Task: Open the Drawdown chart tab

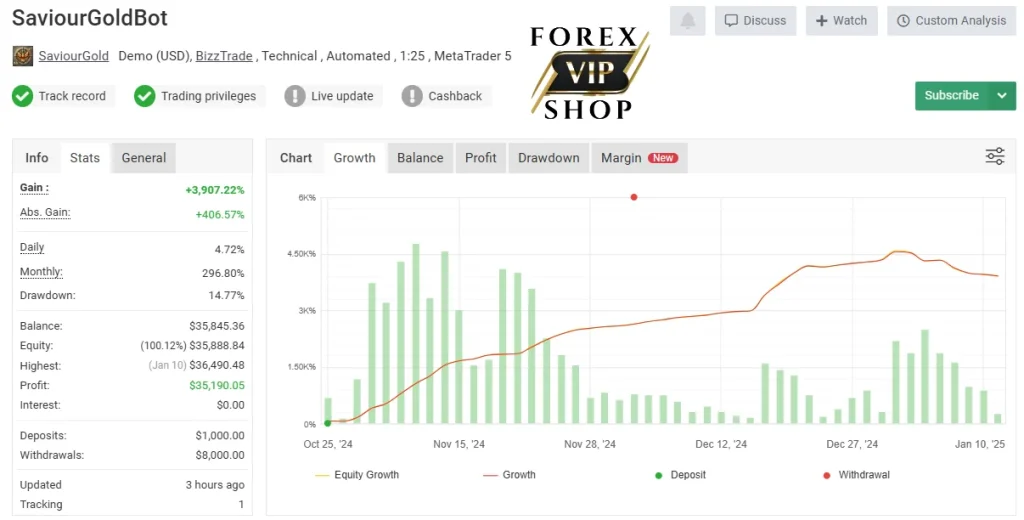Action: point(549,157)
